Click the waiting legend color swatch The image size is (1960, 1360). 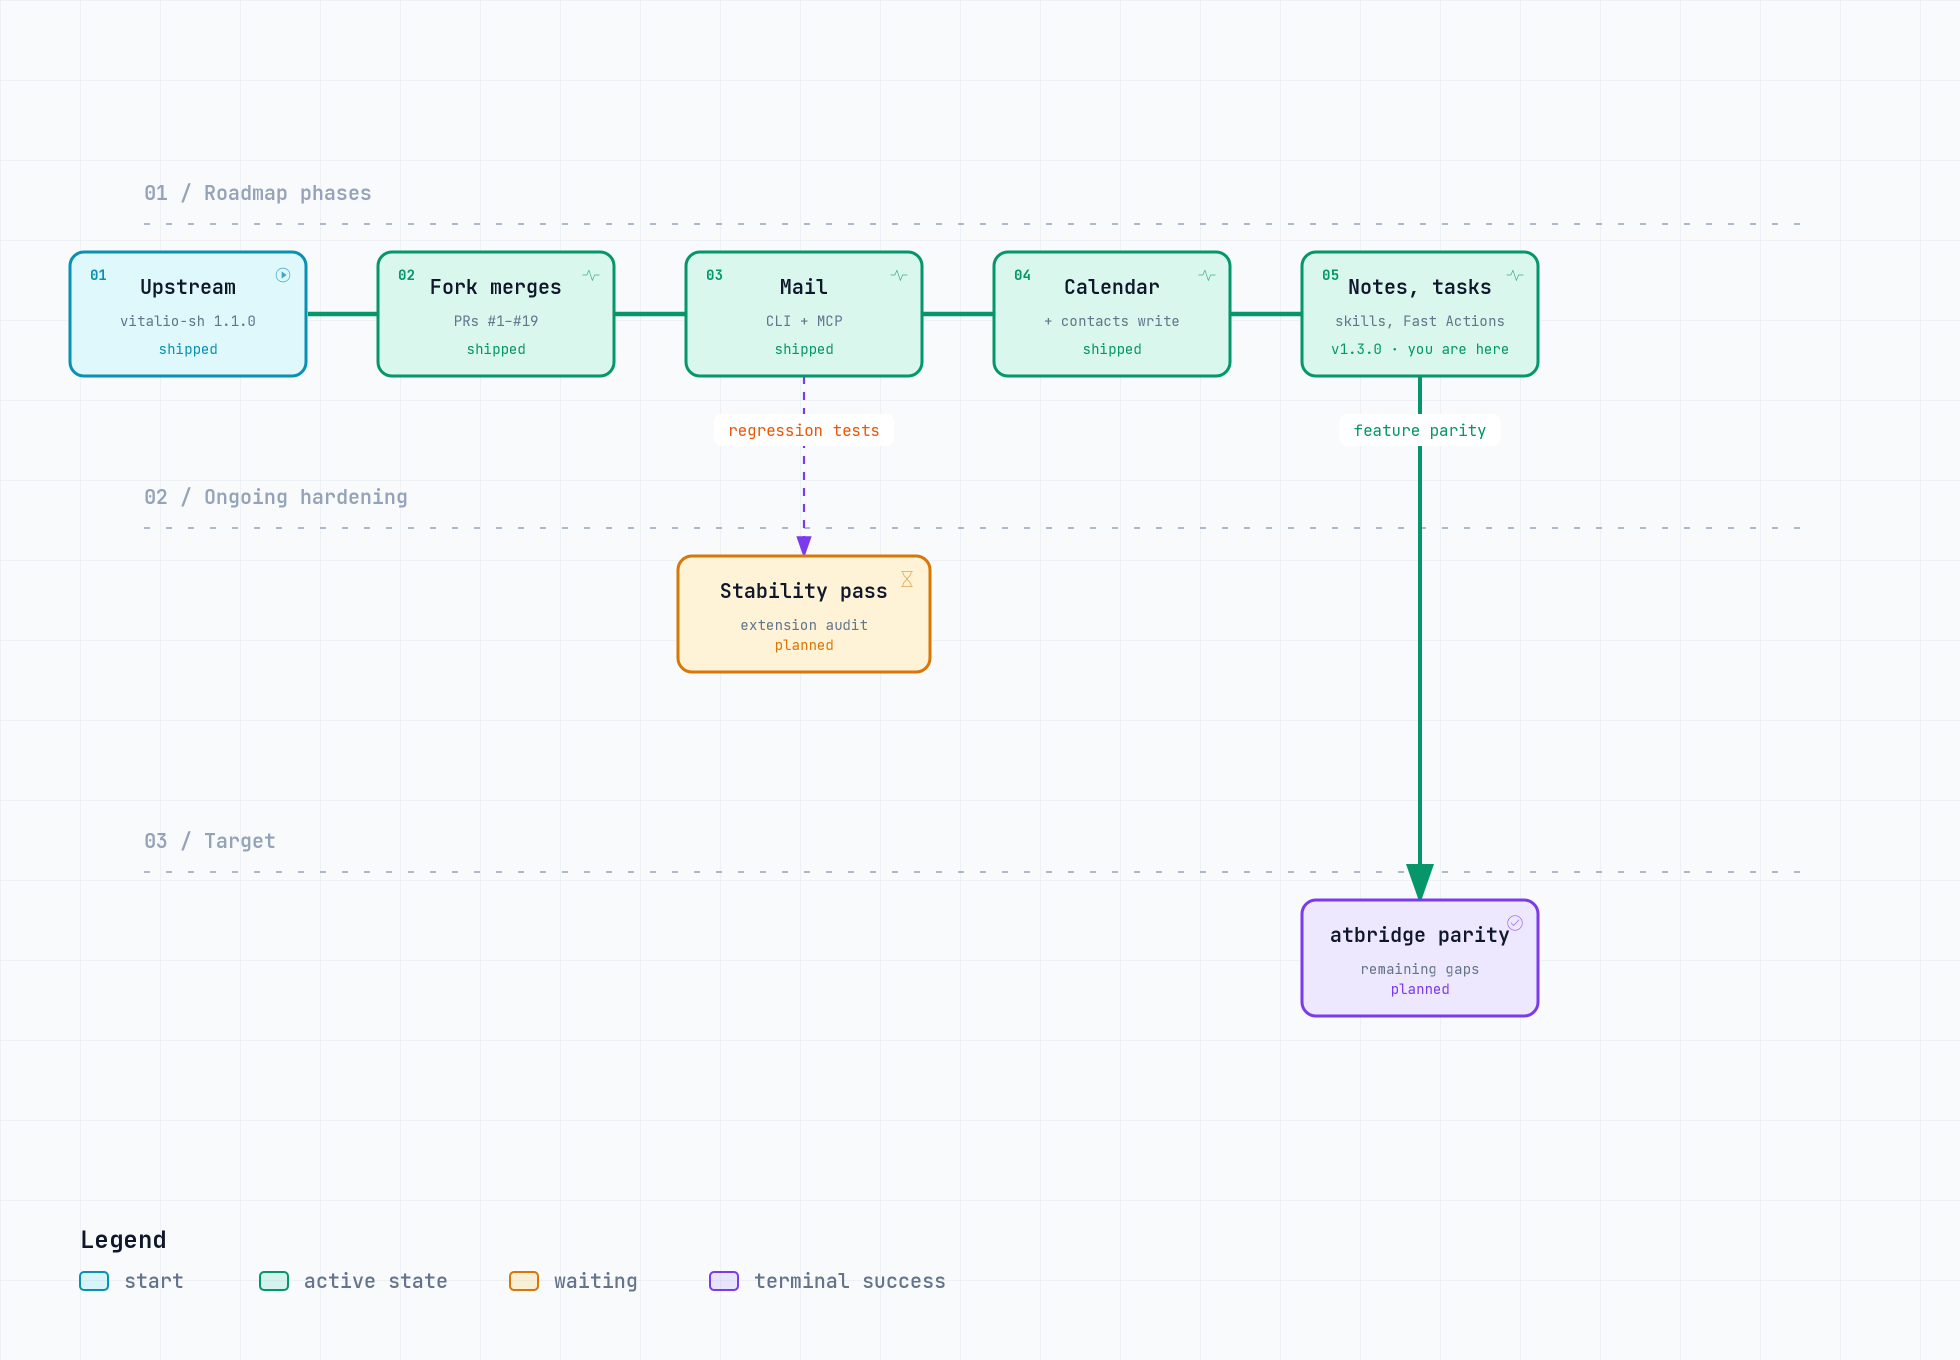tap(524, 1281)
